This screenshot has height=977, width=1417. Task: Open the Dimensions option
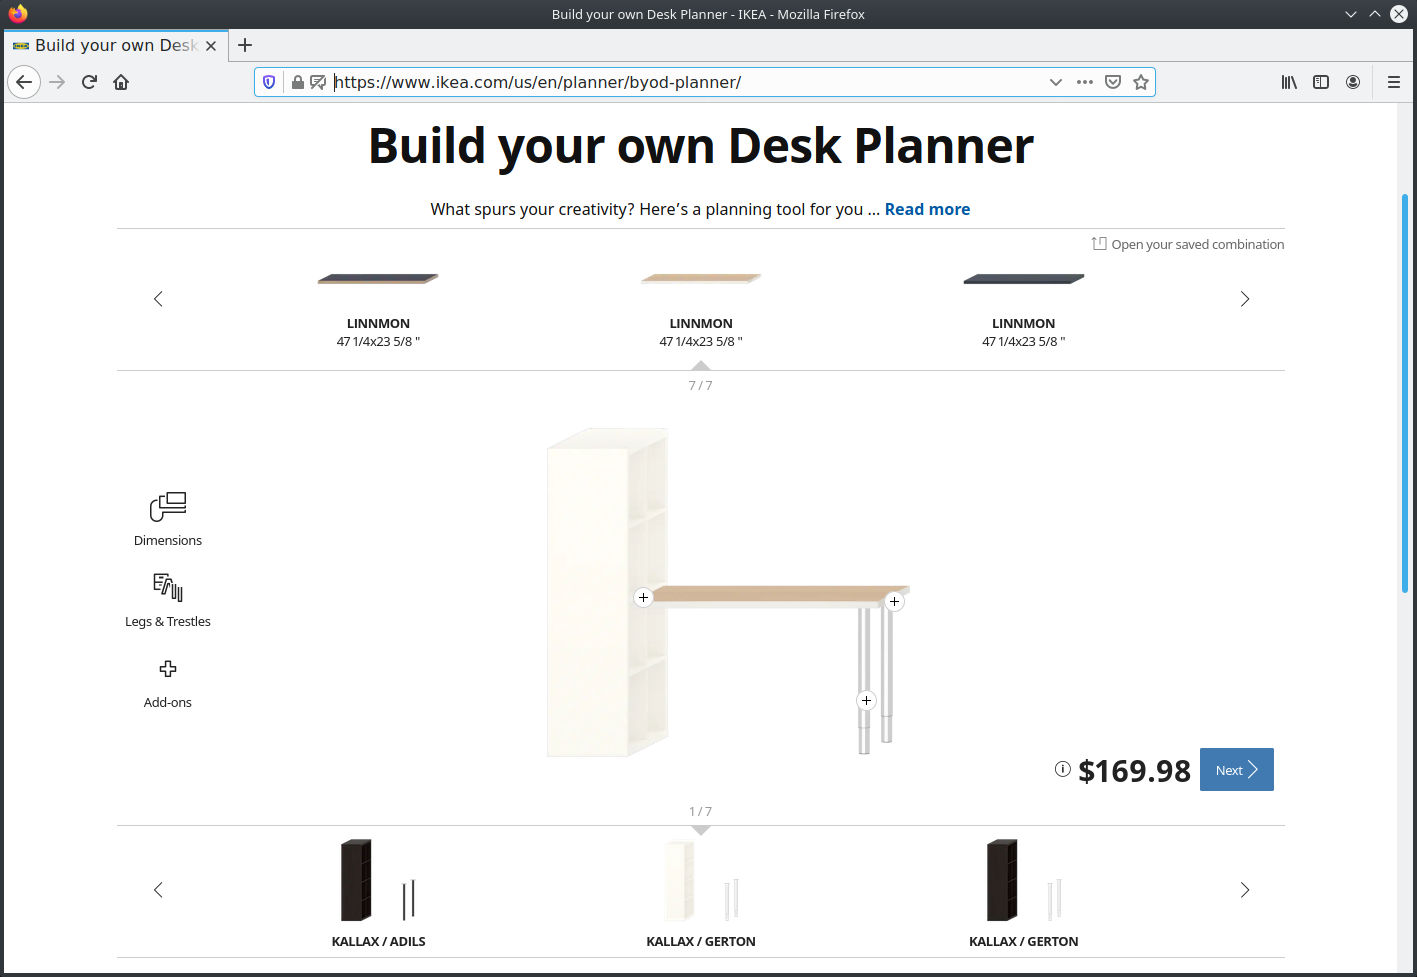(168, 519)
